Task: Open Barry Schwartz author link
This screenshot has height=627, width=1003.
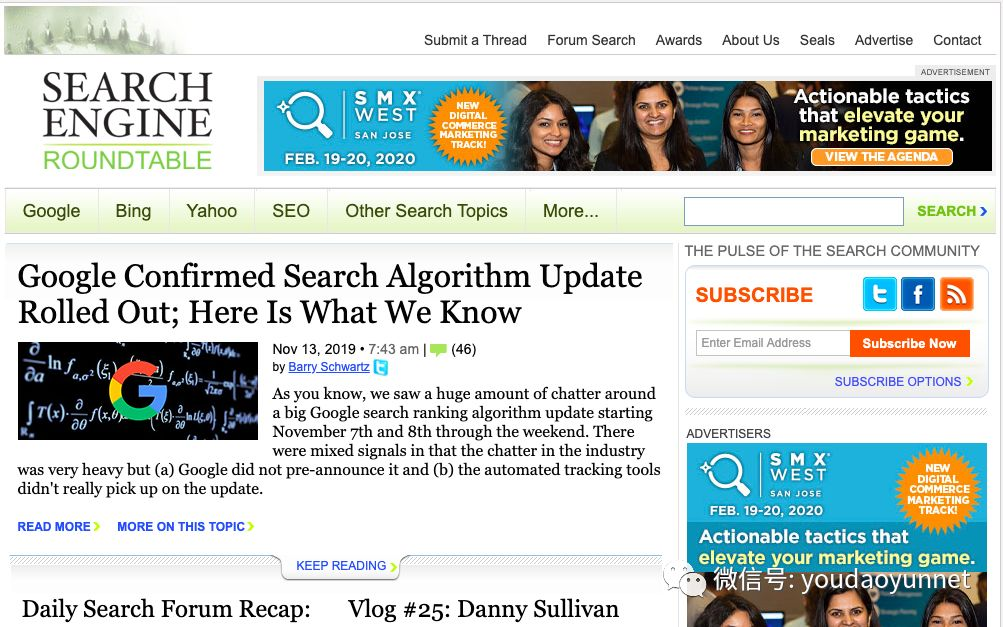Action: [329, 367]
